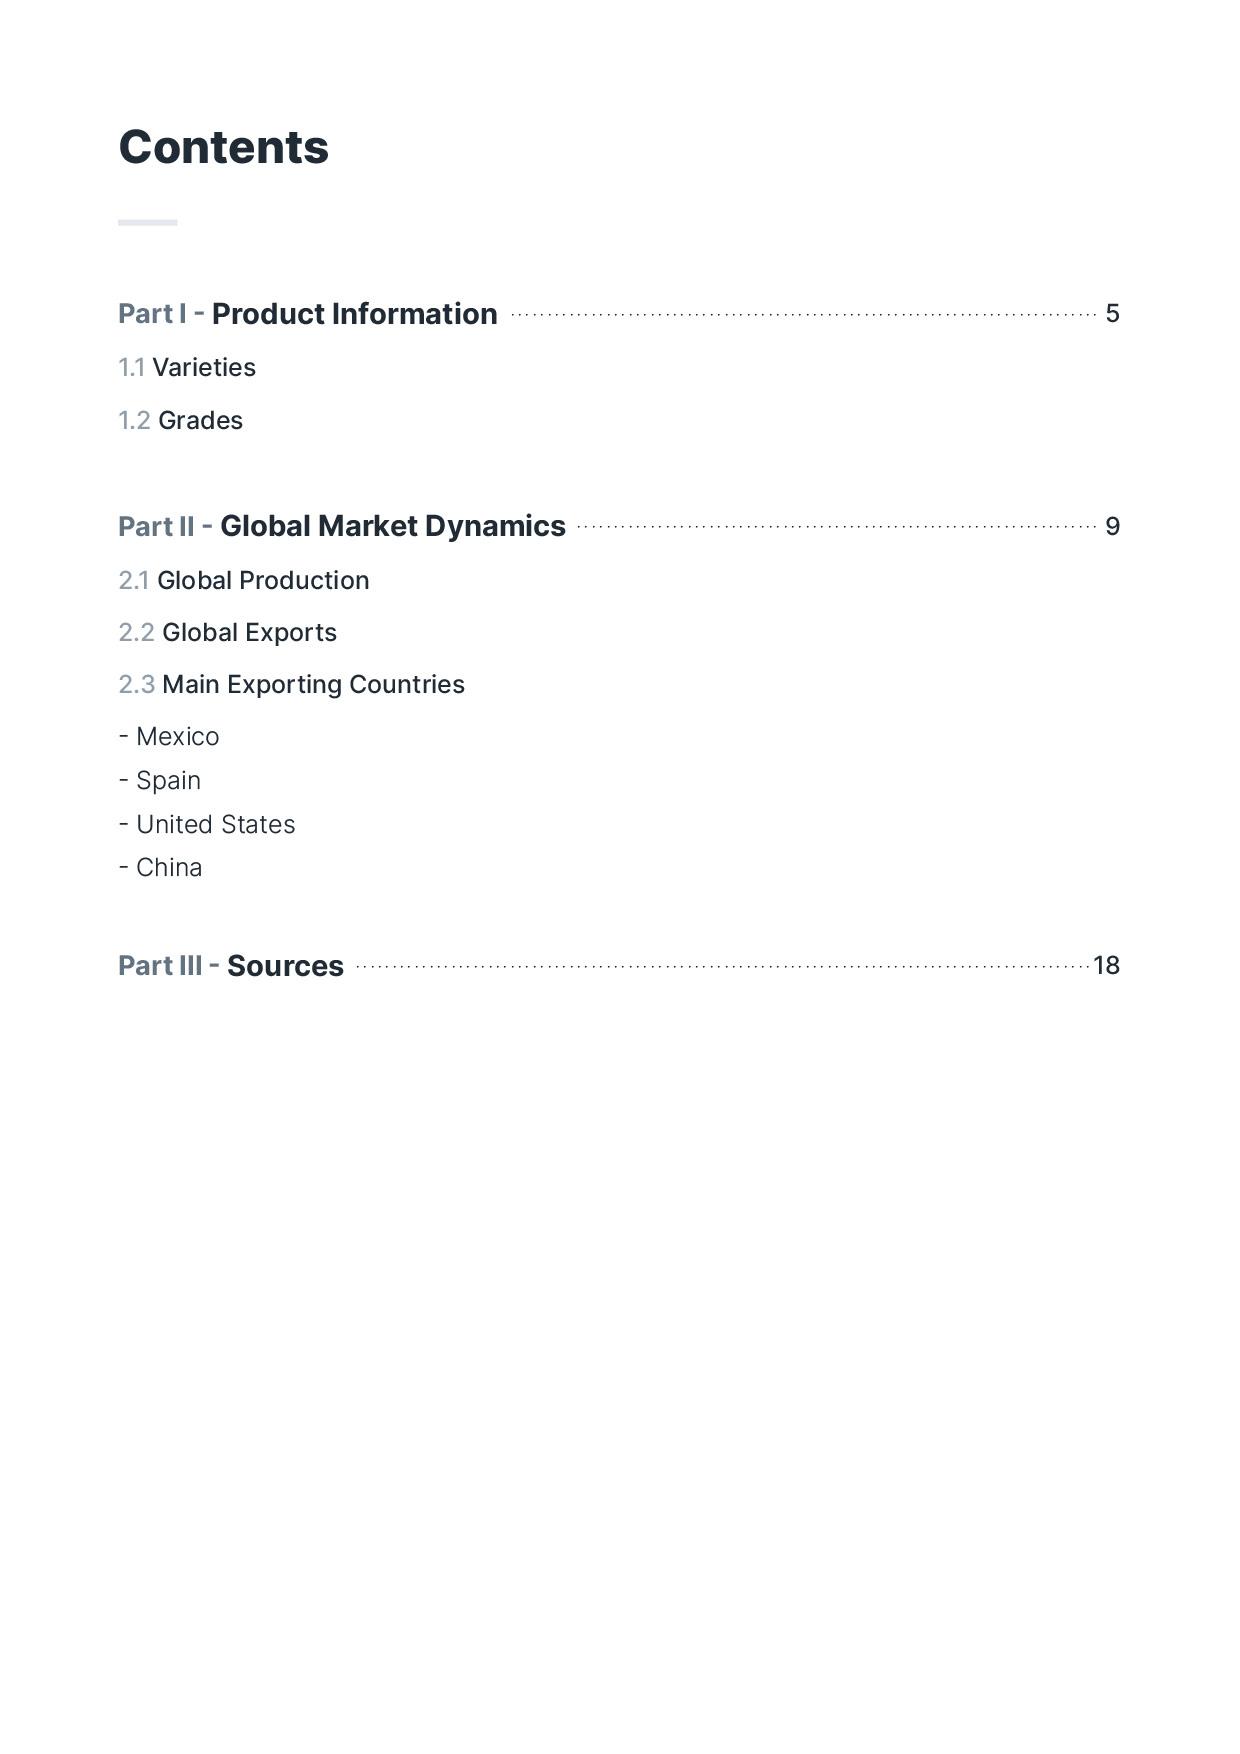Open the 1.2 Grades entry
The width and height of the screenshot is (1240, 1754).
pos(180,421)
